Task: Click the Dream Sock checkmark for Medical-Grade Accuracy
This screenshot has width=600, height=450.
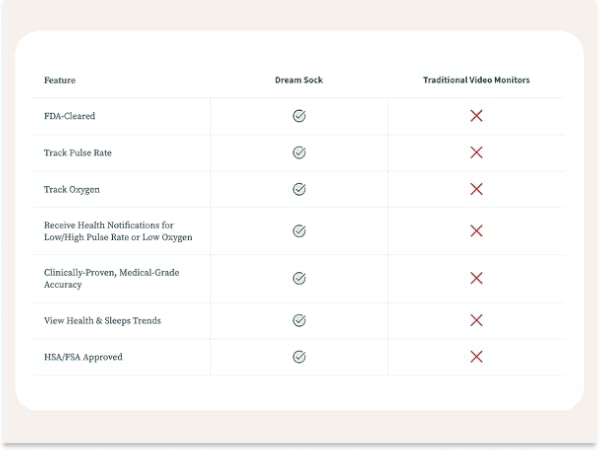Action: pyautogui.click(x=299, y=278)
